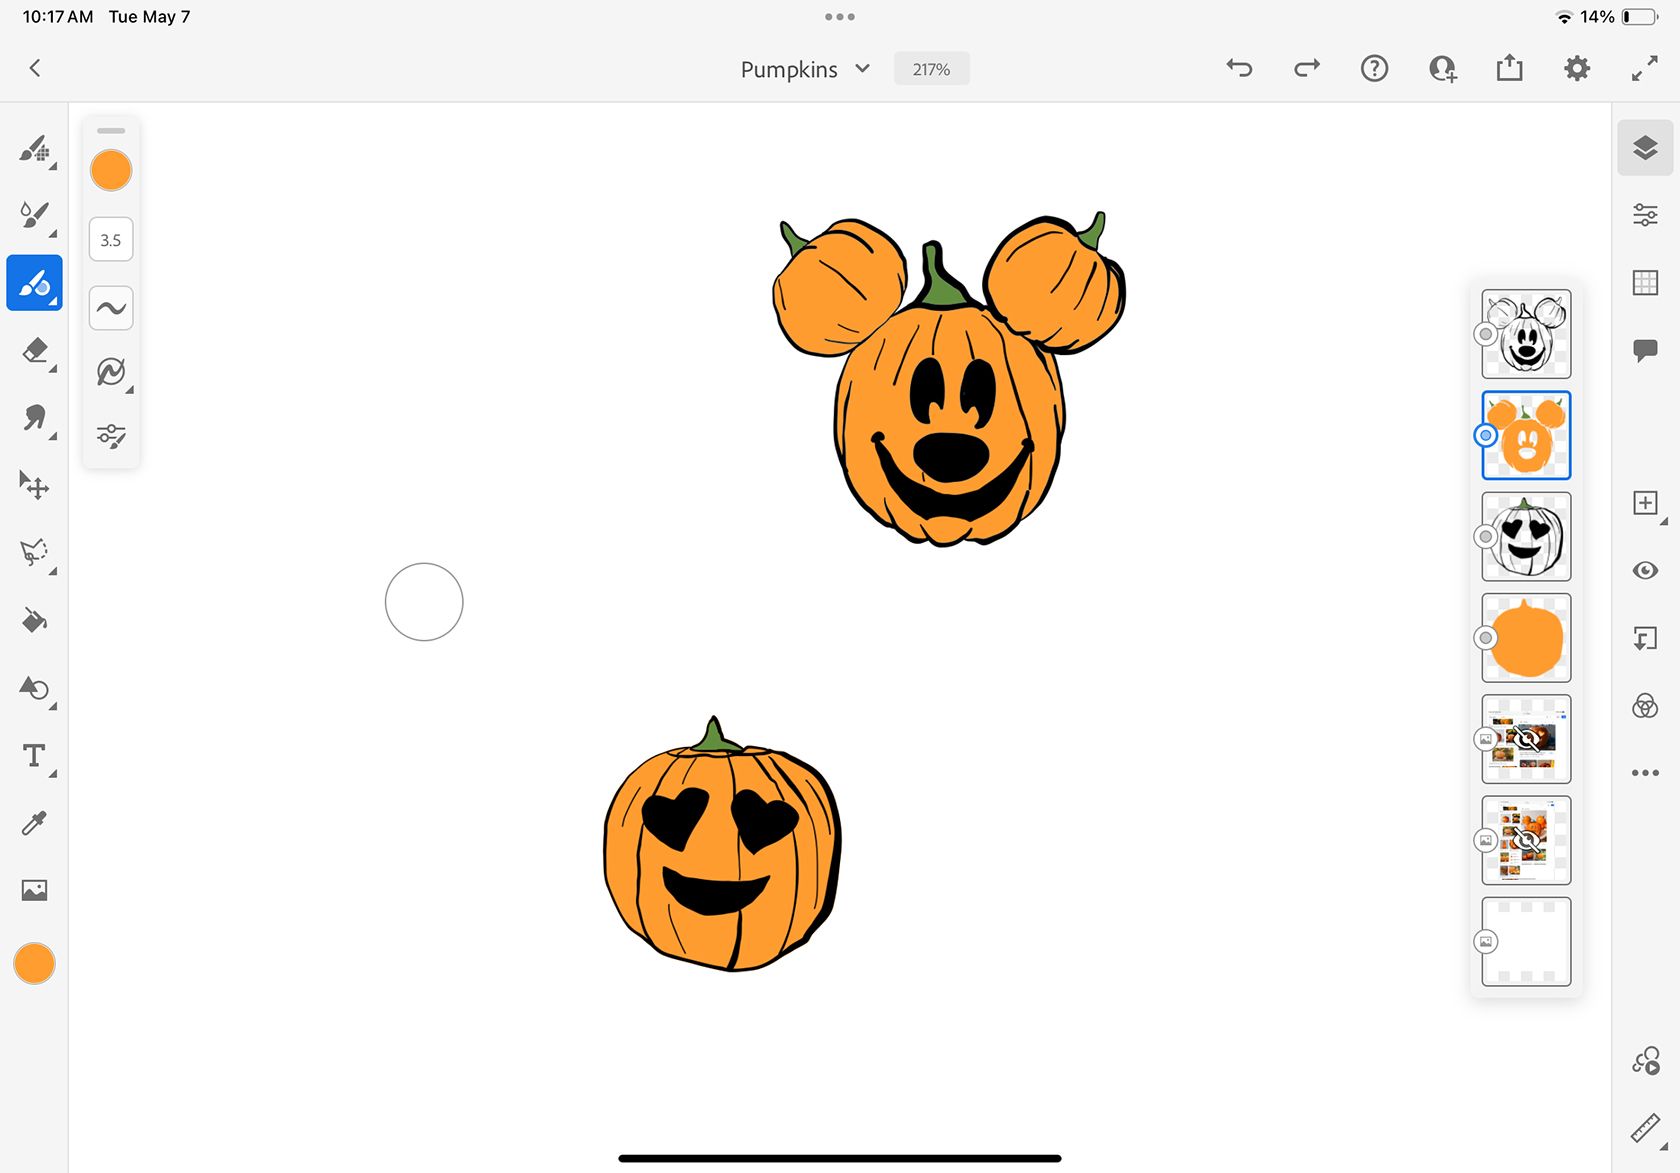Open the orange color swatch in brush options
Viewport: 1680px width, 1173px height.
tap(111, 170)
